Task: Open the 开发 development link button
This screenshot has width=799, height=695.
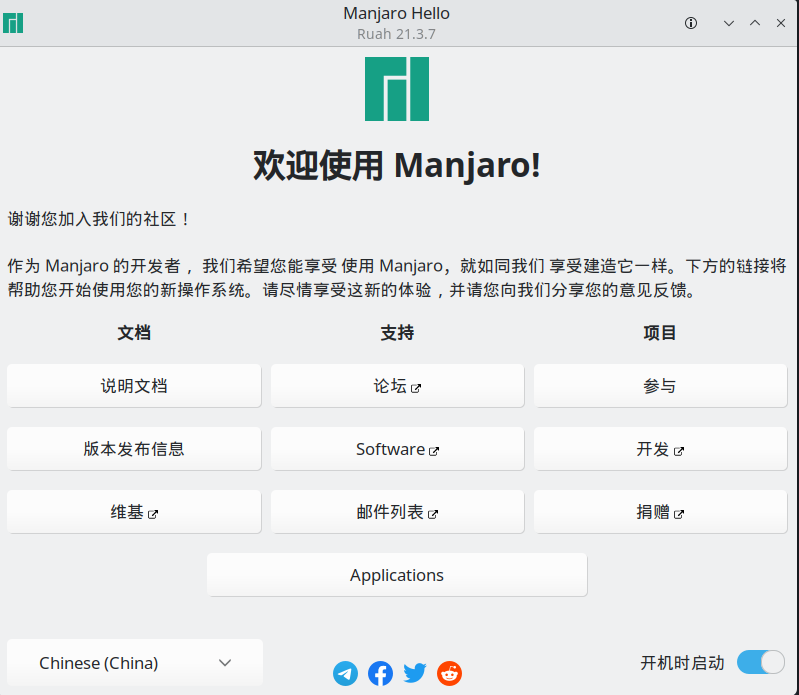Action: 660,448
